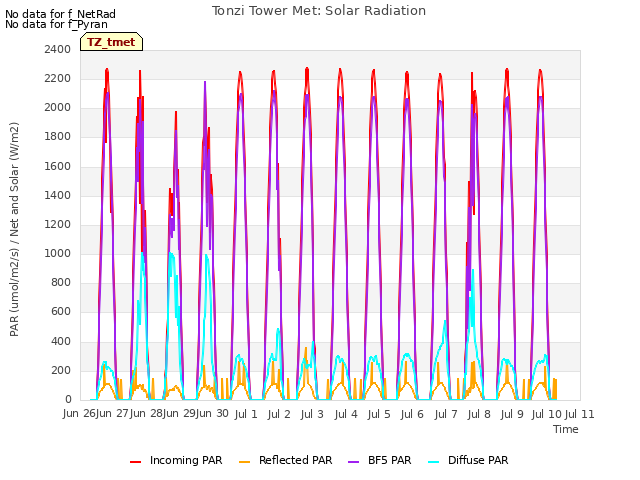This screenshot has width=640, height=480.
Task: Click the Jul 5 x-axis date label
Action: [x=379, y=414]
